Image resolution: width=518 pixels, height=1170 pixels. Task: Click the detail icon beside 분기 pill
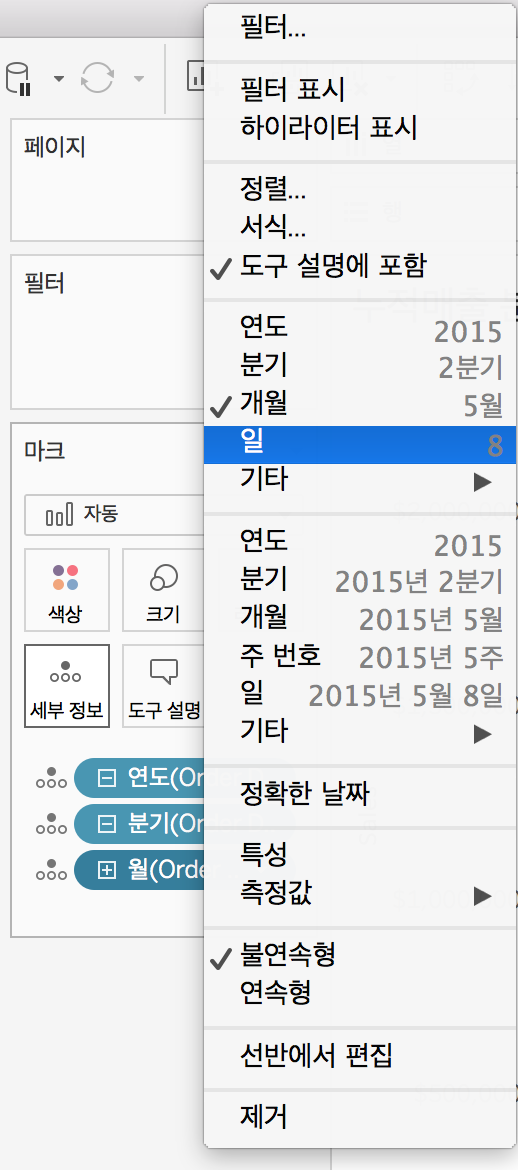(52, 824)
